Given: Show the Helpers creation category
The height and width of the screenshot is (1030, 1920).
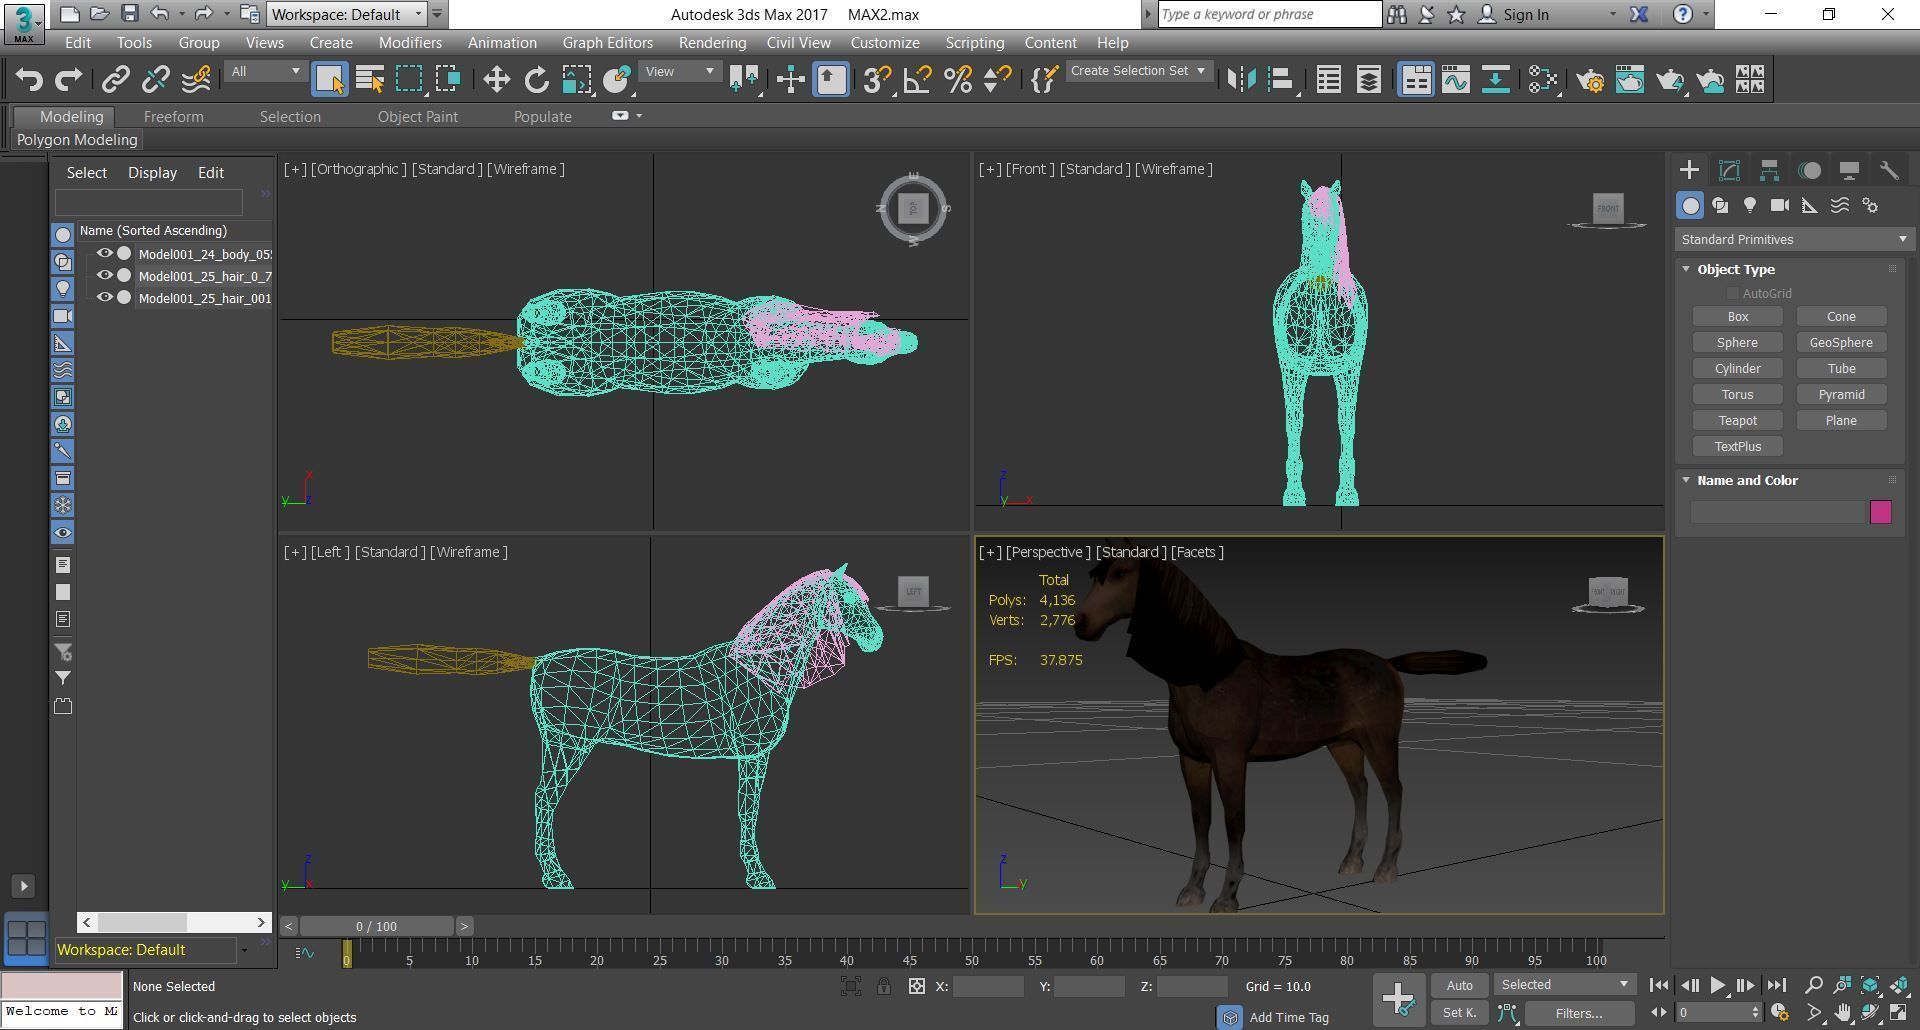Looking at the screenshot, I should (1810, 205).
